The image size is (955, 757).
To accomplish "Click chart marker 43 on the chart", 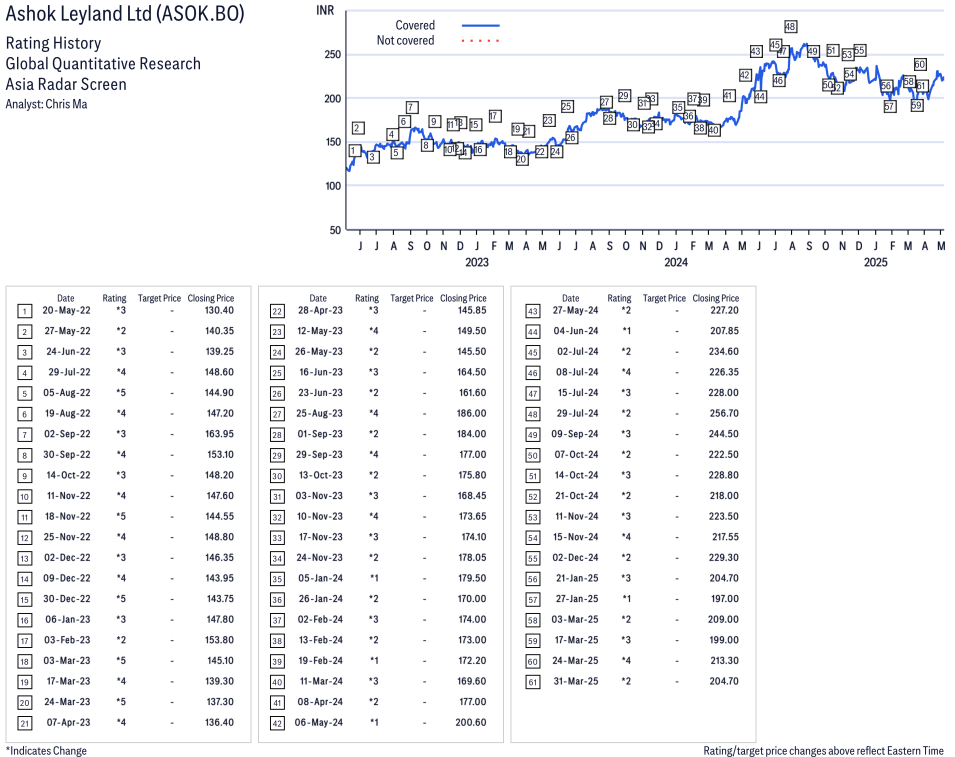I will pos(756,52).
